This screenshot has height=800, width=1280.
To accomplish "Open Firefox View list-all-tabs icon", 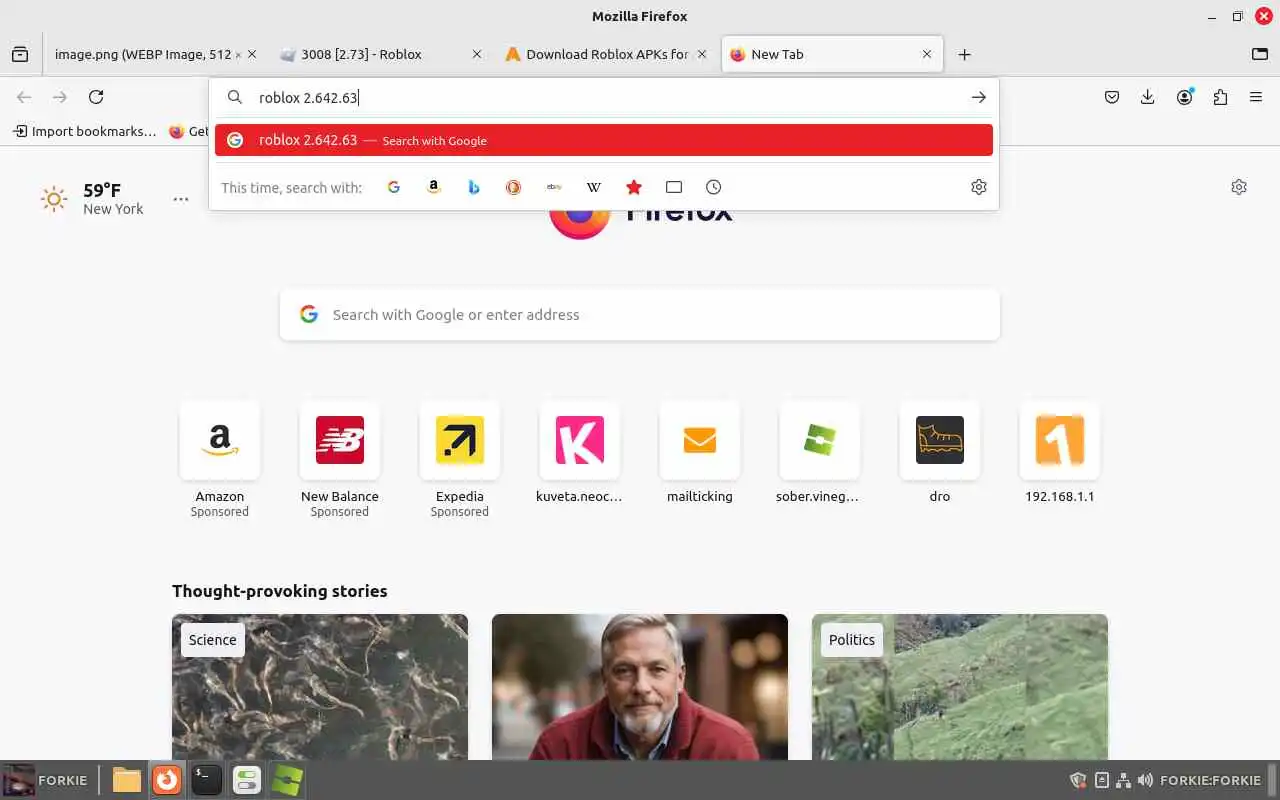I will tap(20, 55).
